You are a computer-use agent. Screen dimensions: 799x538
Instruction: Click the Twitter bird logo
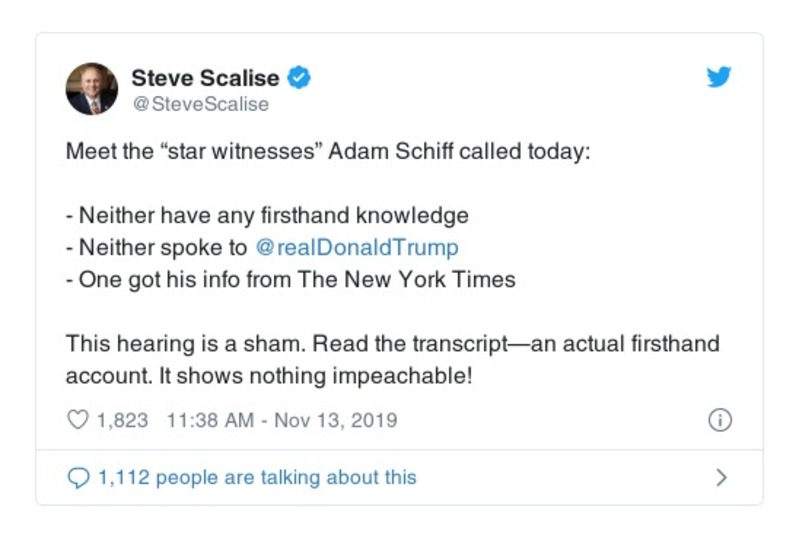719,77
